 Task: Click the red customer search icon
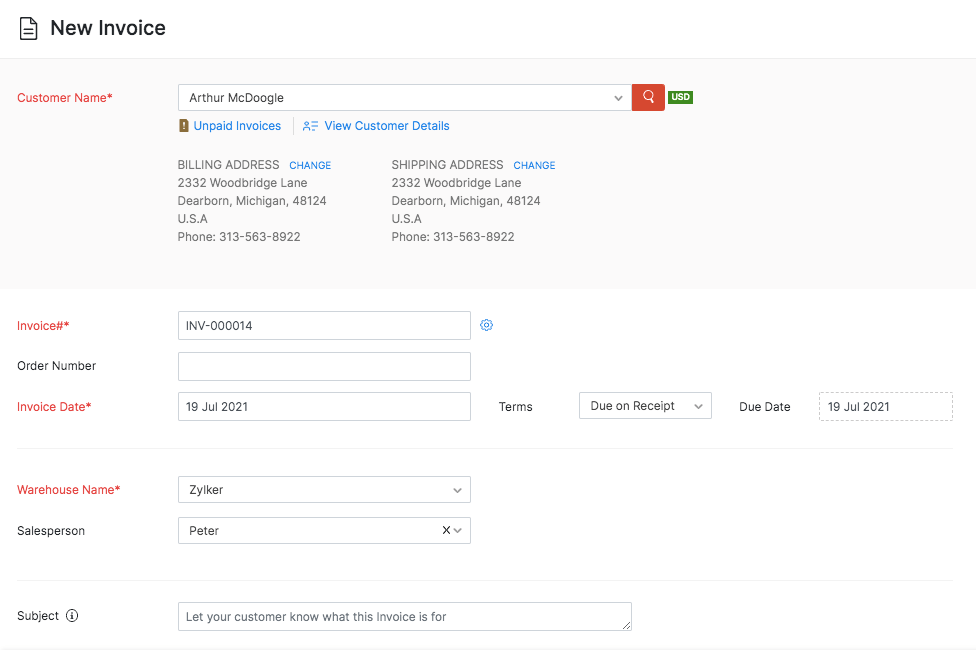coord(647,97)
